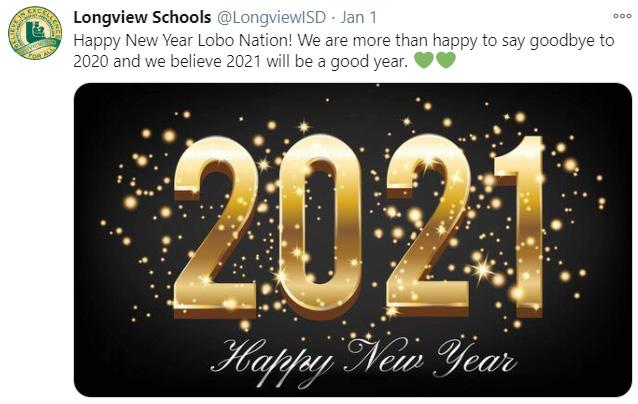Click the gold digit 0 in the image
This screenshot has height=404, width=638.
tap(321, 227)
